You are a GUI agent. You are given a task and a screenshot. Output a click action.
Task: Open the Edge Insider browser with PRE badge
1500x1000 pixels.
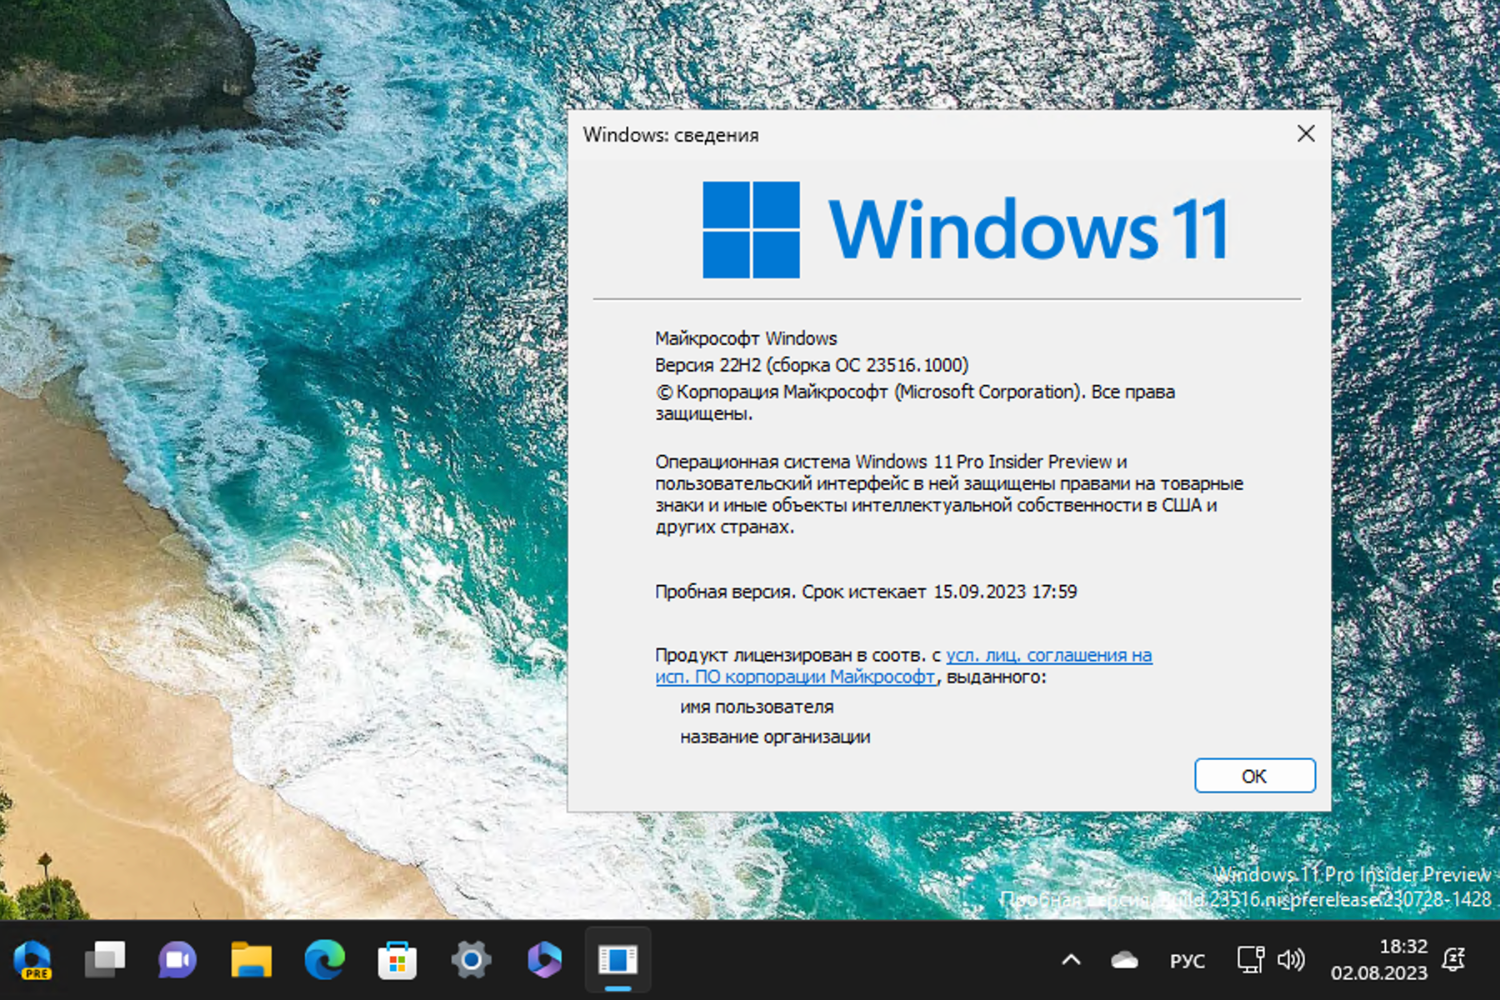pyautogui.click(x=33, y=957)
